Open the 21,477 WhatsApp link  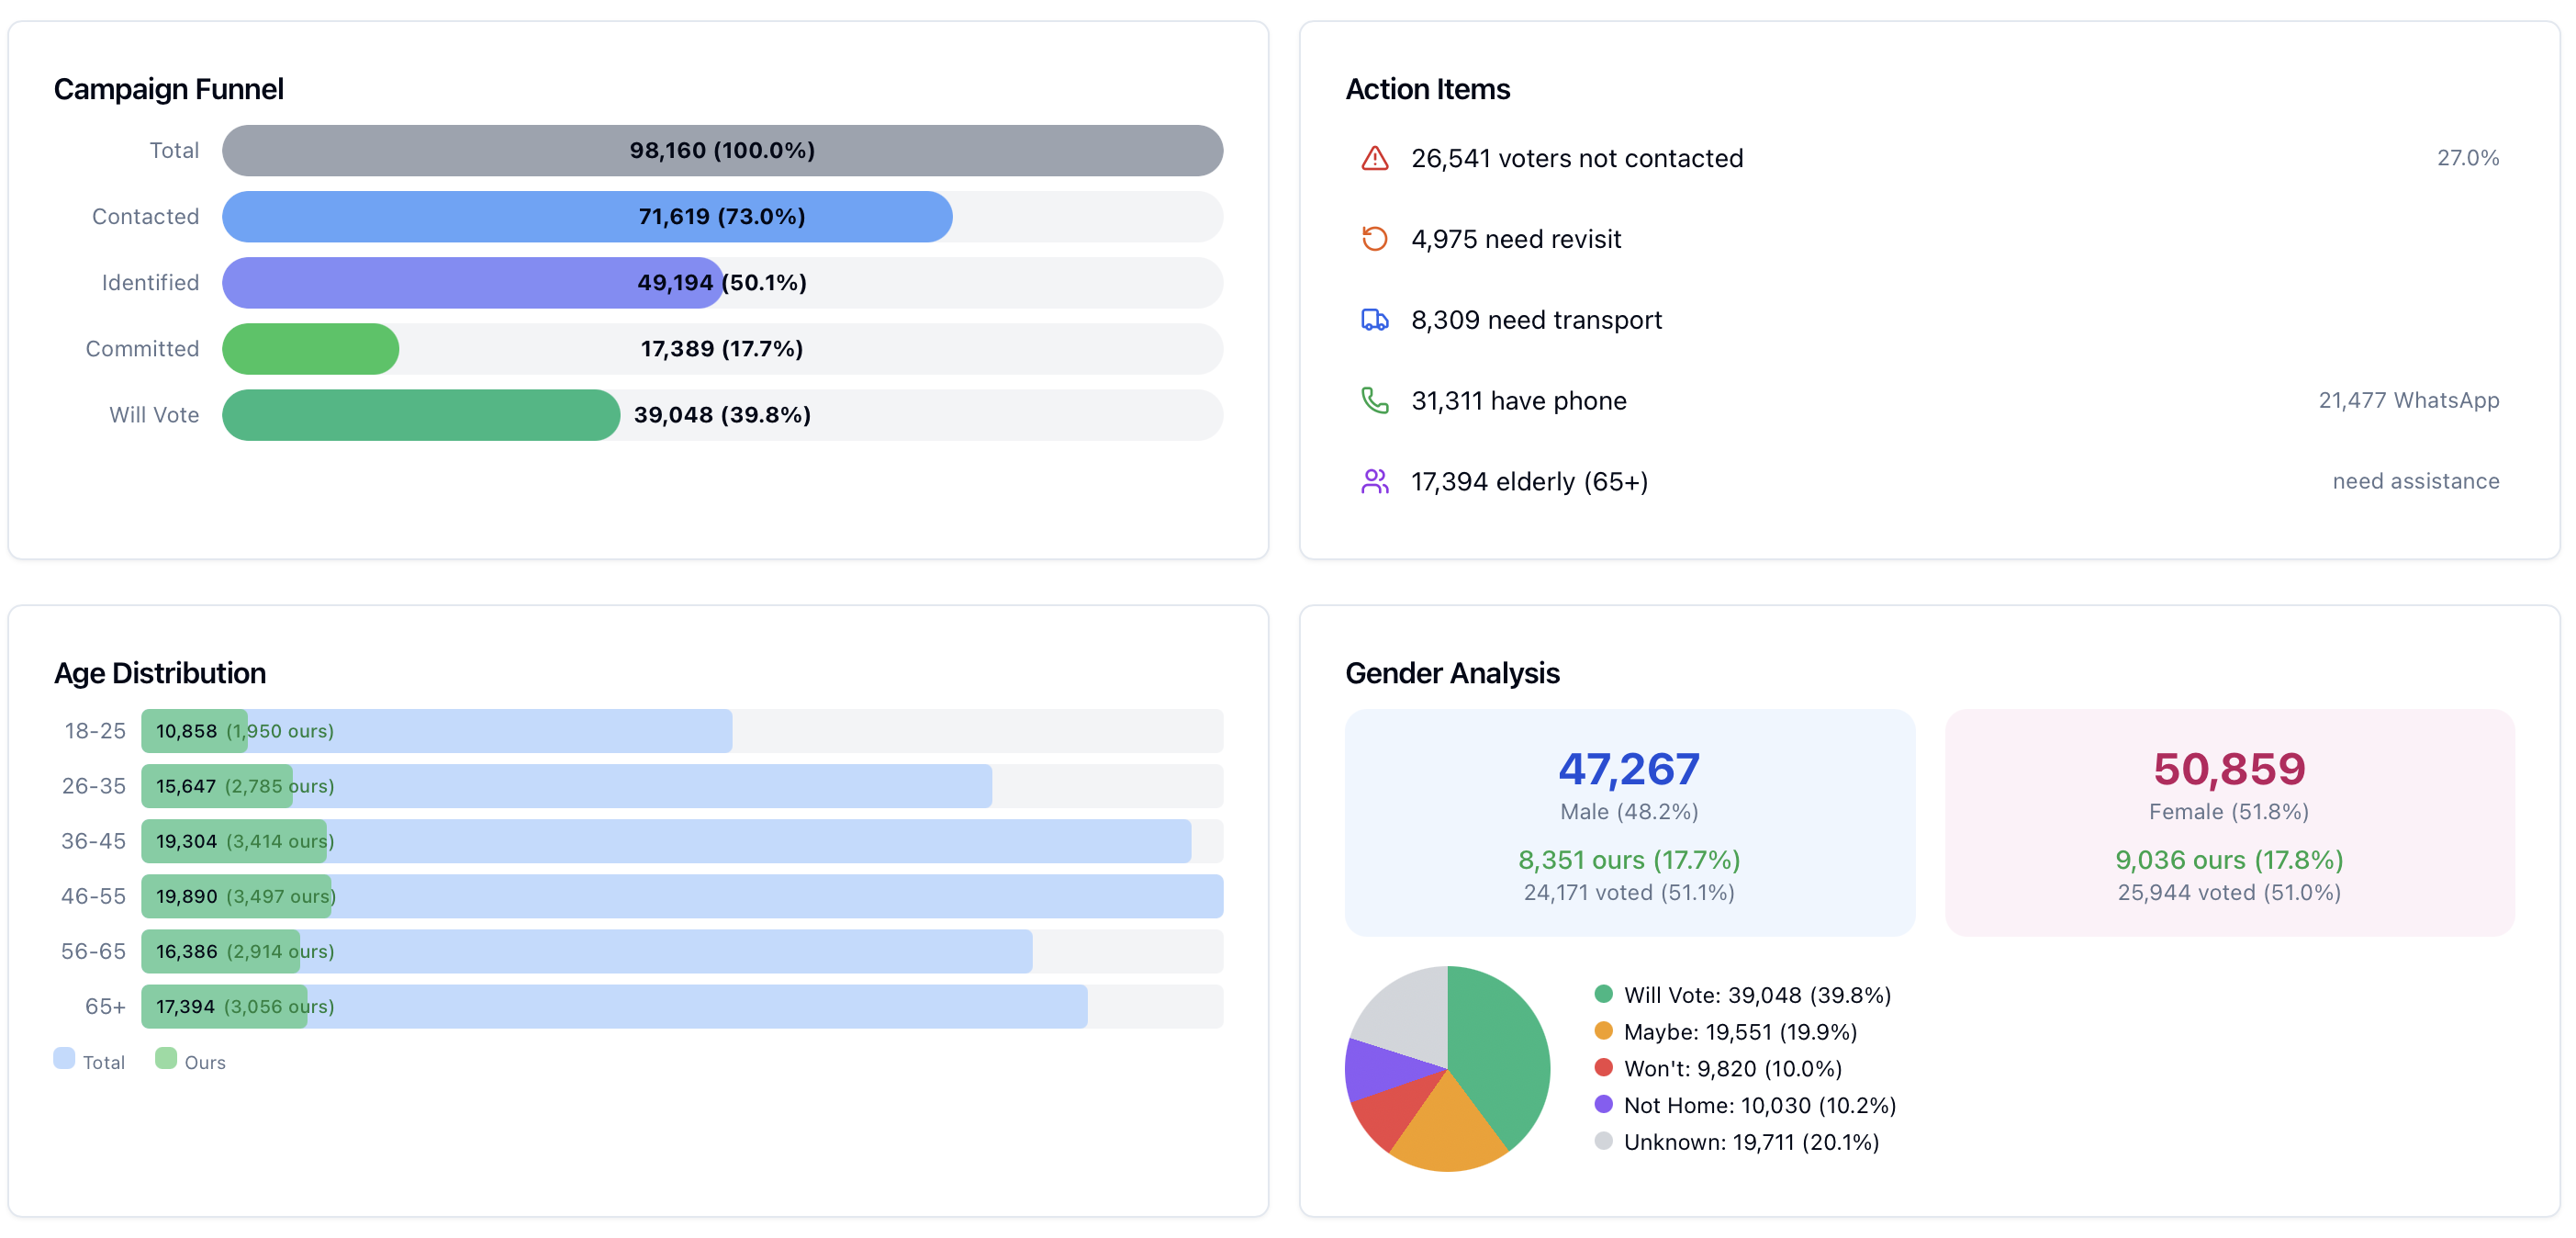(2408, 400)
